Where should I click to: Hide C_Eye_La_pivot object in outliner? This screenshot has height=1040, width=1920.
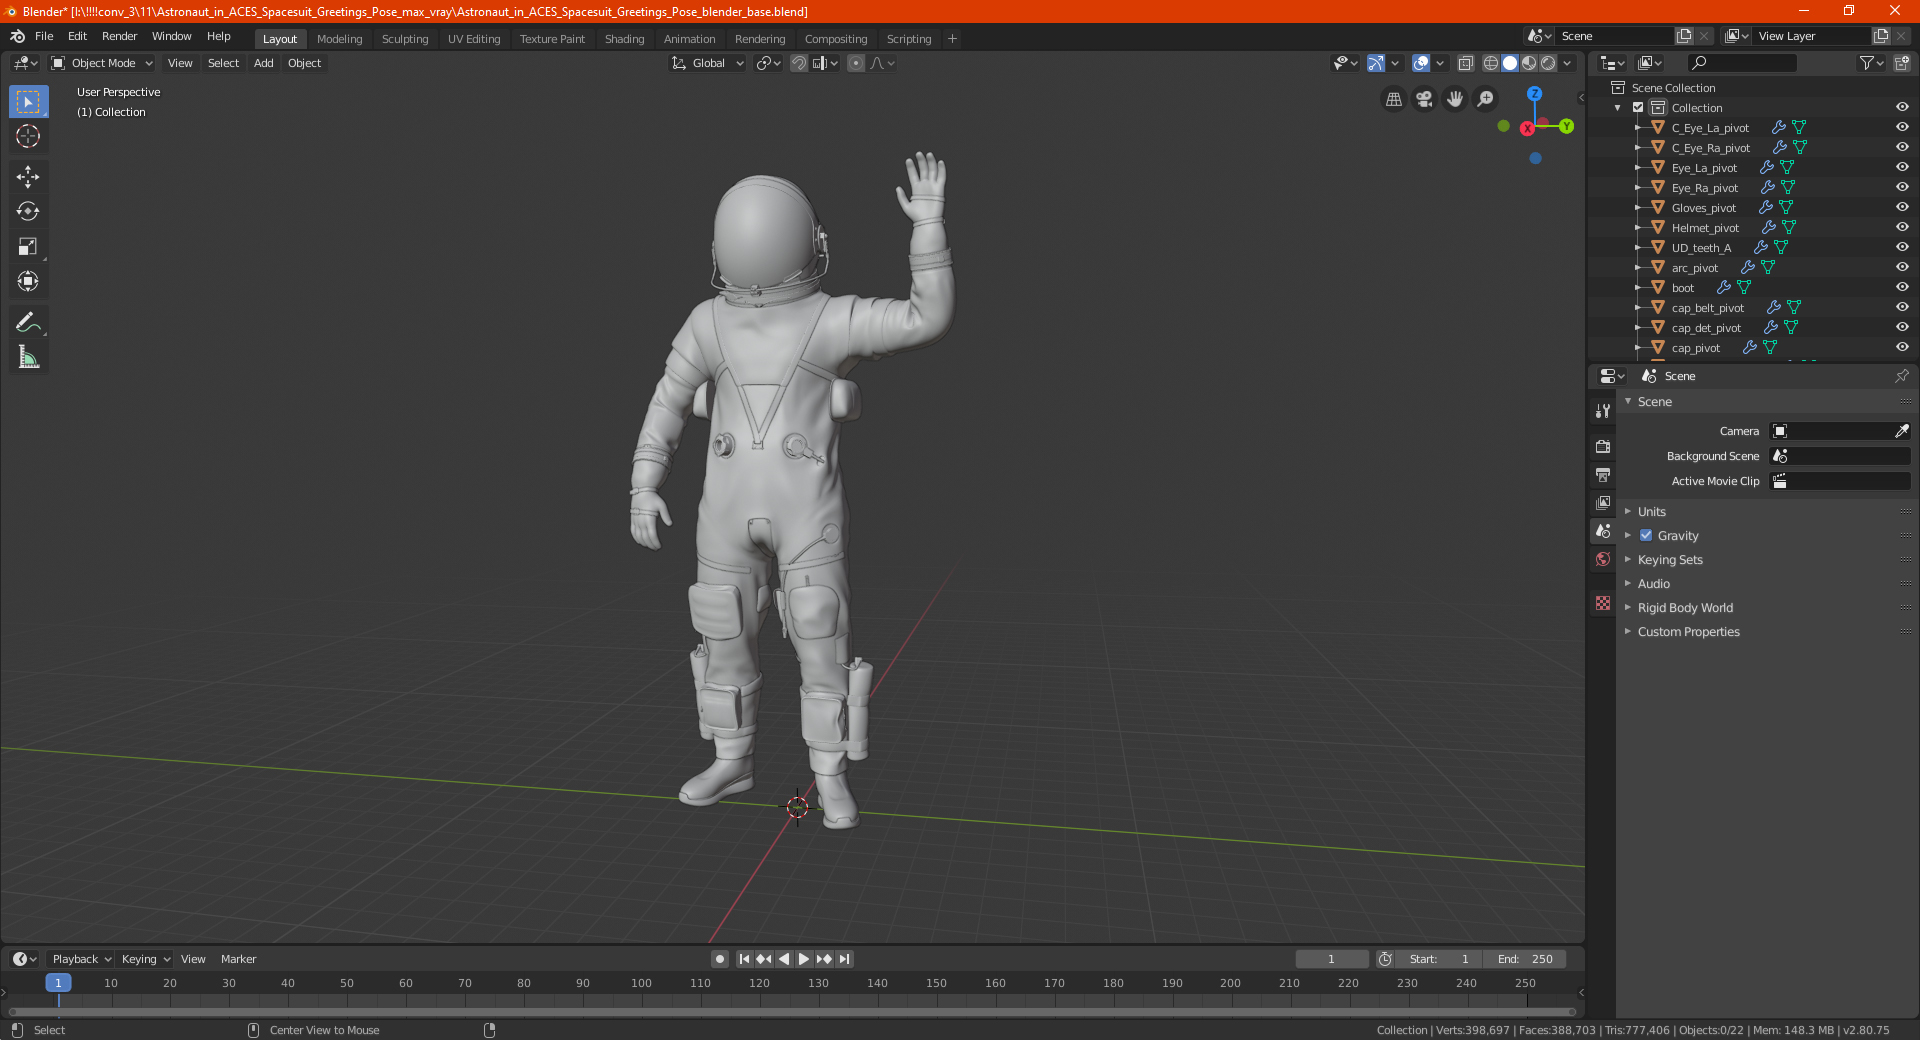tap(1902, 127)
